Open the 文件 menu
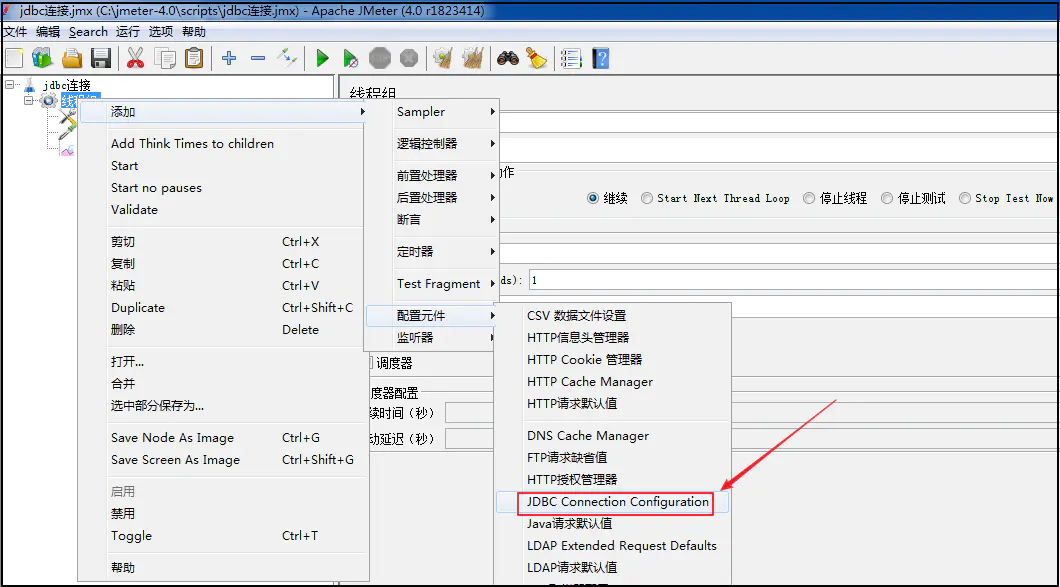The image size is (1060, 587). tap(15, 32)
